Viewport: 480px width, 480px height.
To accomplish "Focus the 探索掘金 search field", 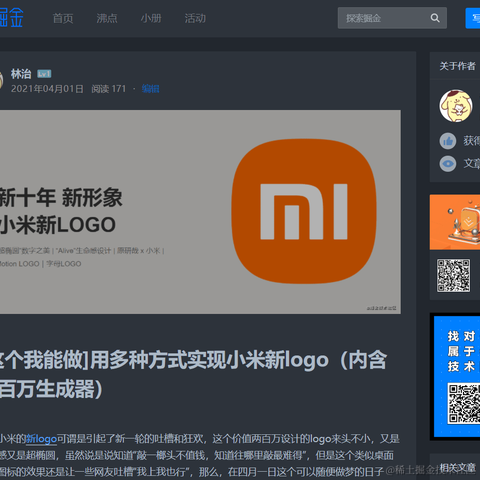I will coord(392,18).
